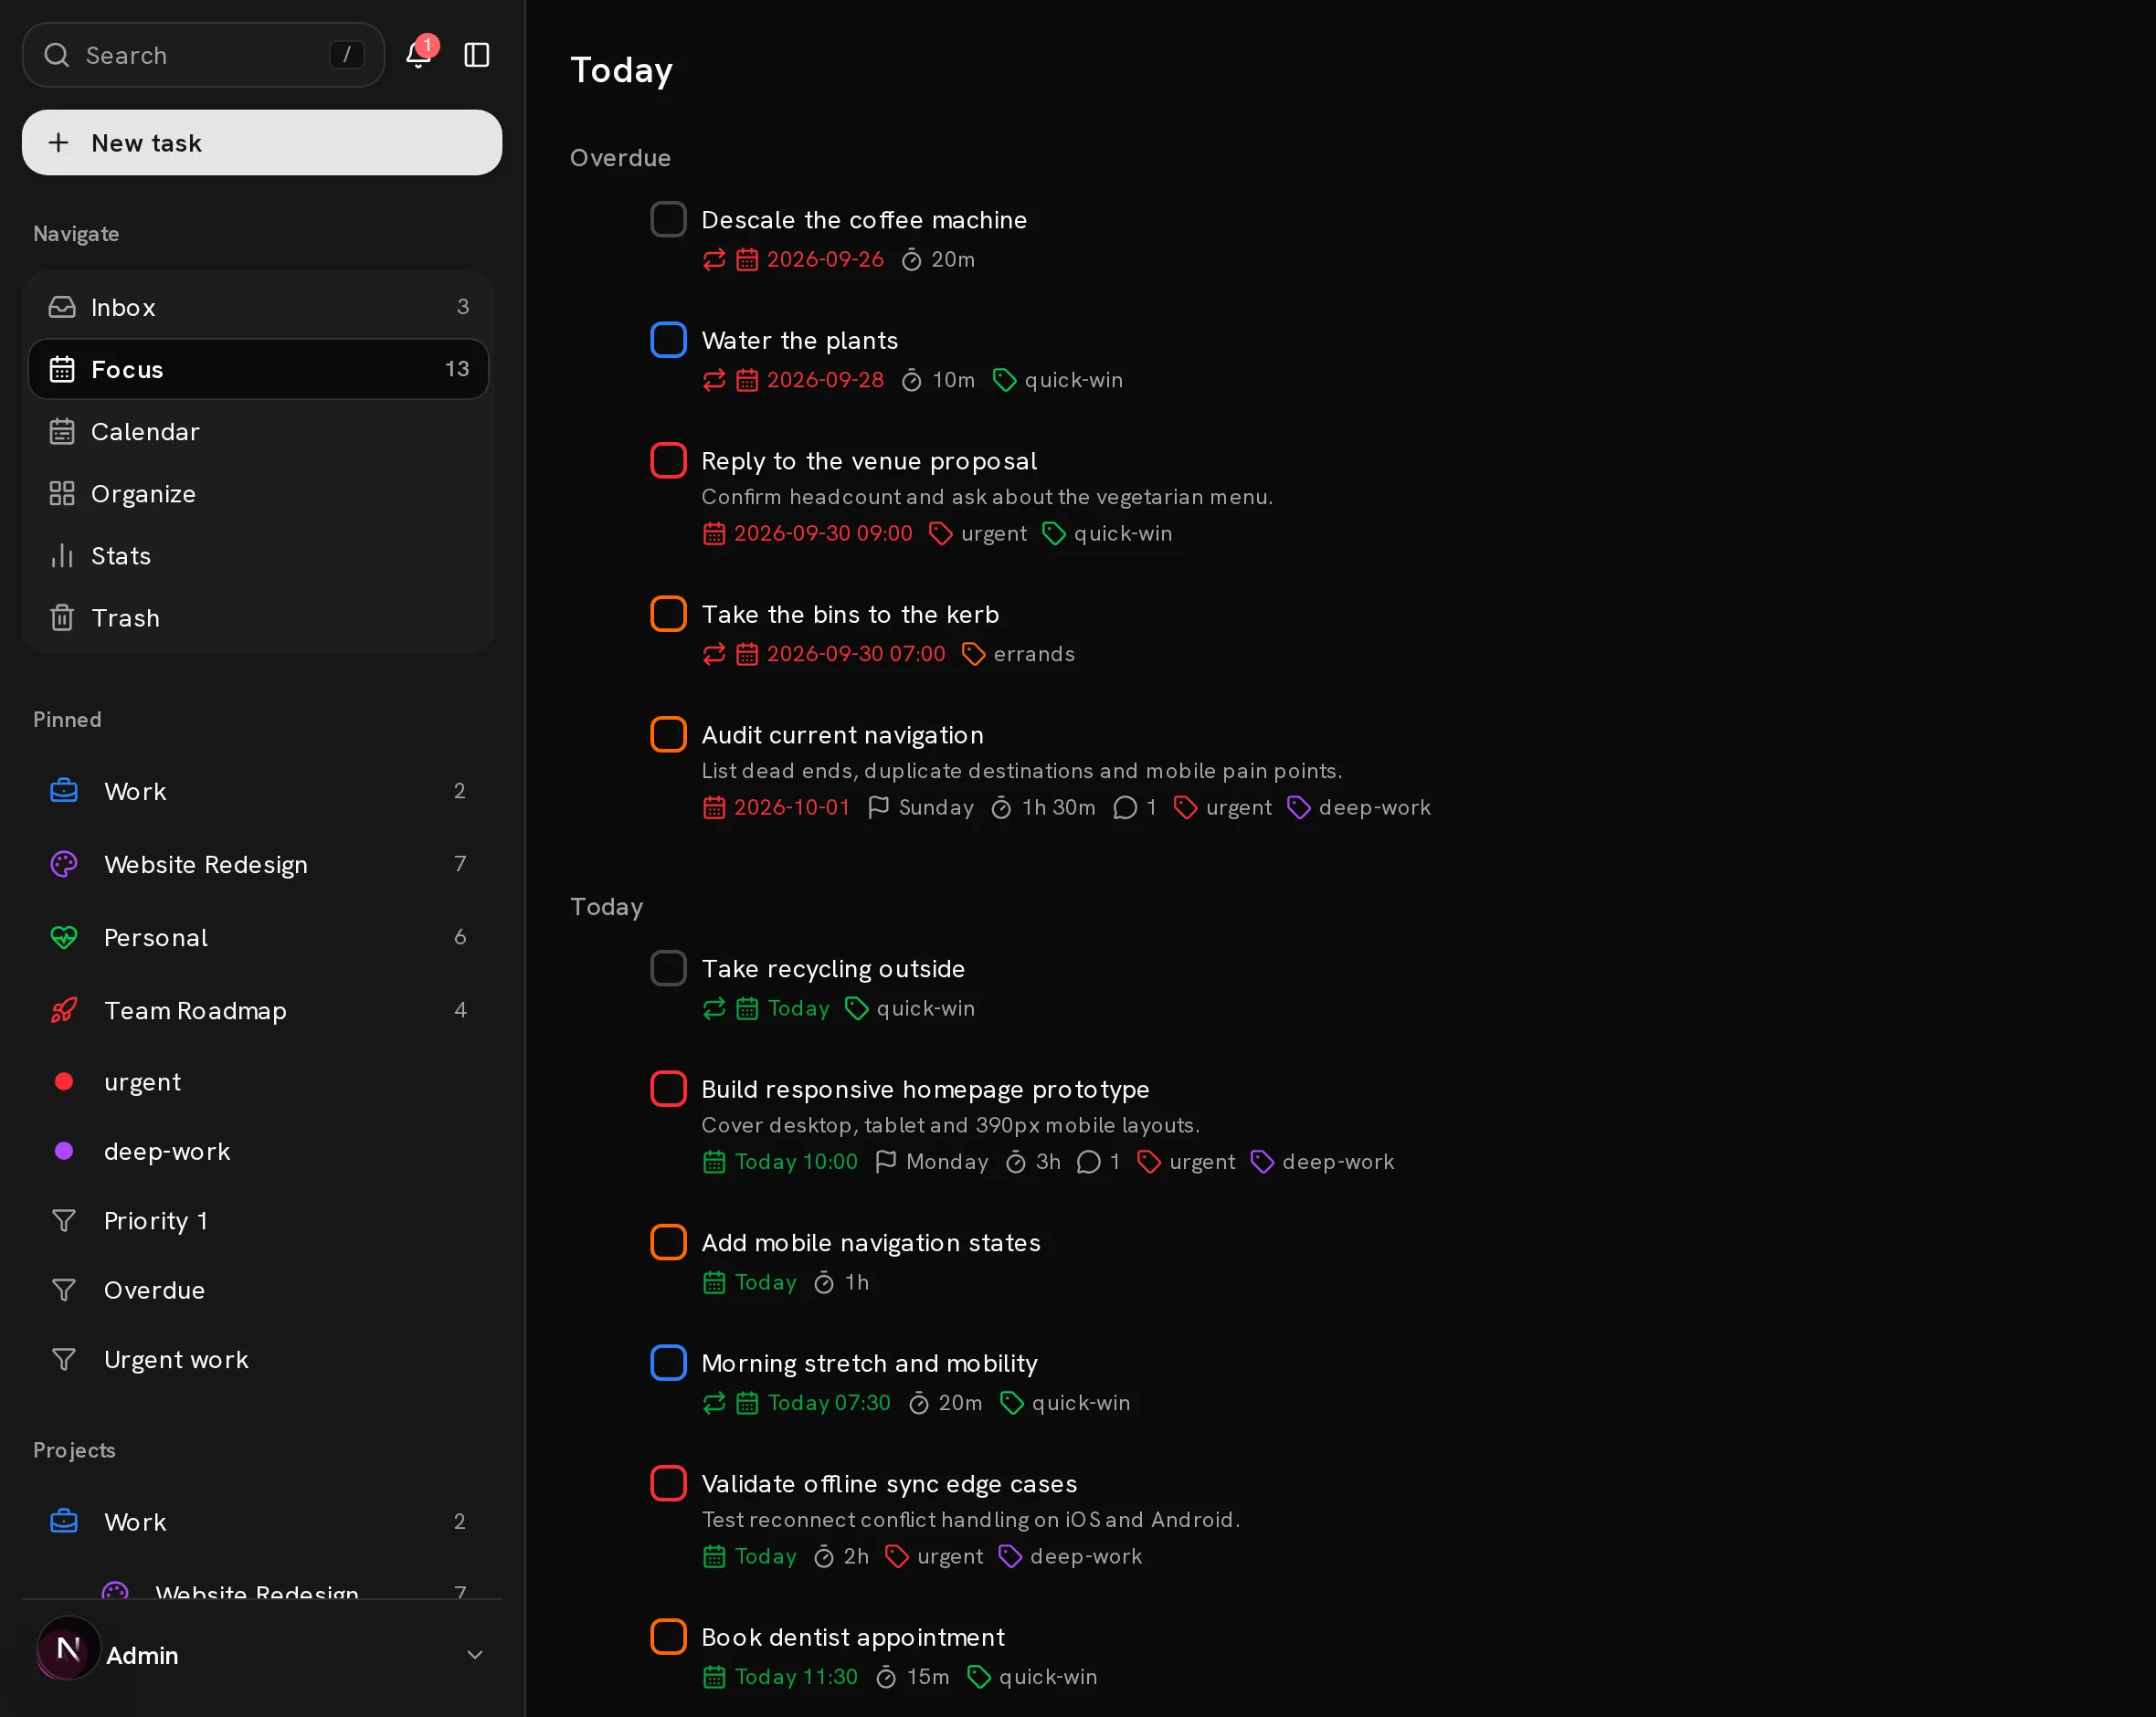Viewport: 2156px width, 1717px height.
Task: Select the purple deep-work label dot
Action: 64,1151
